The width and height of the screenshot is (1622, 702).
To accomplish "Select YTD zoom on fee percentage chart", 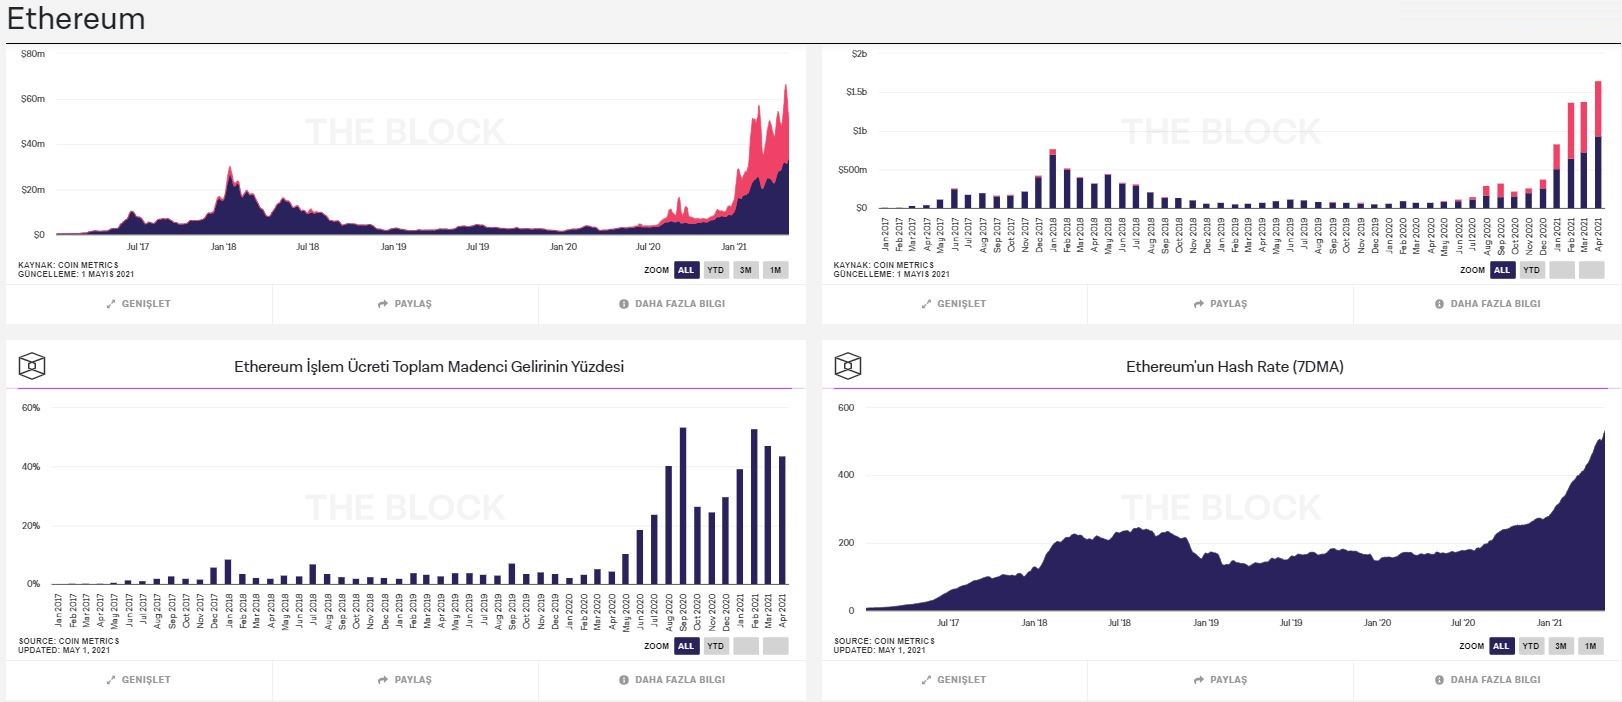I will pos(715,646).
